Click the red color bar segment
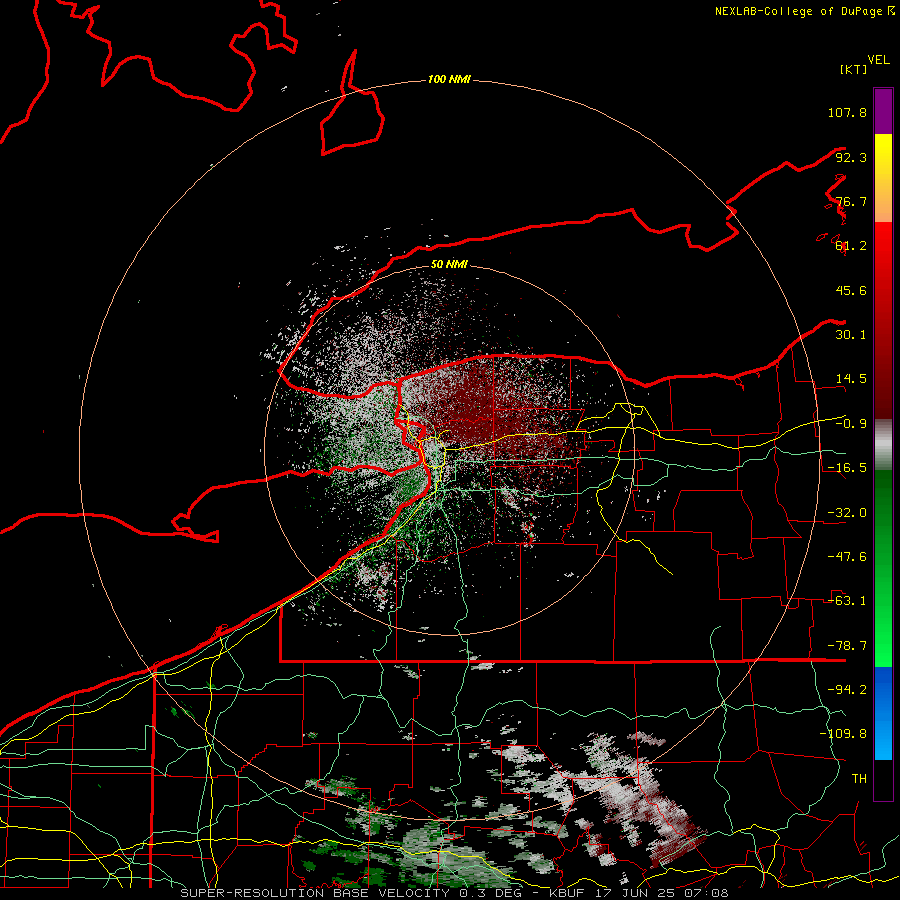The width and height of the screenshot is (900, 900). click(883, 320)
